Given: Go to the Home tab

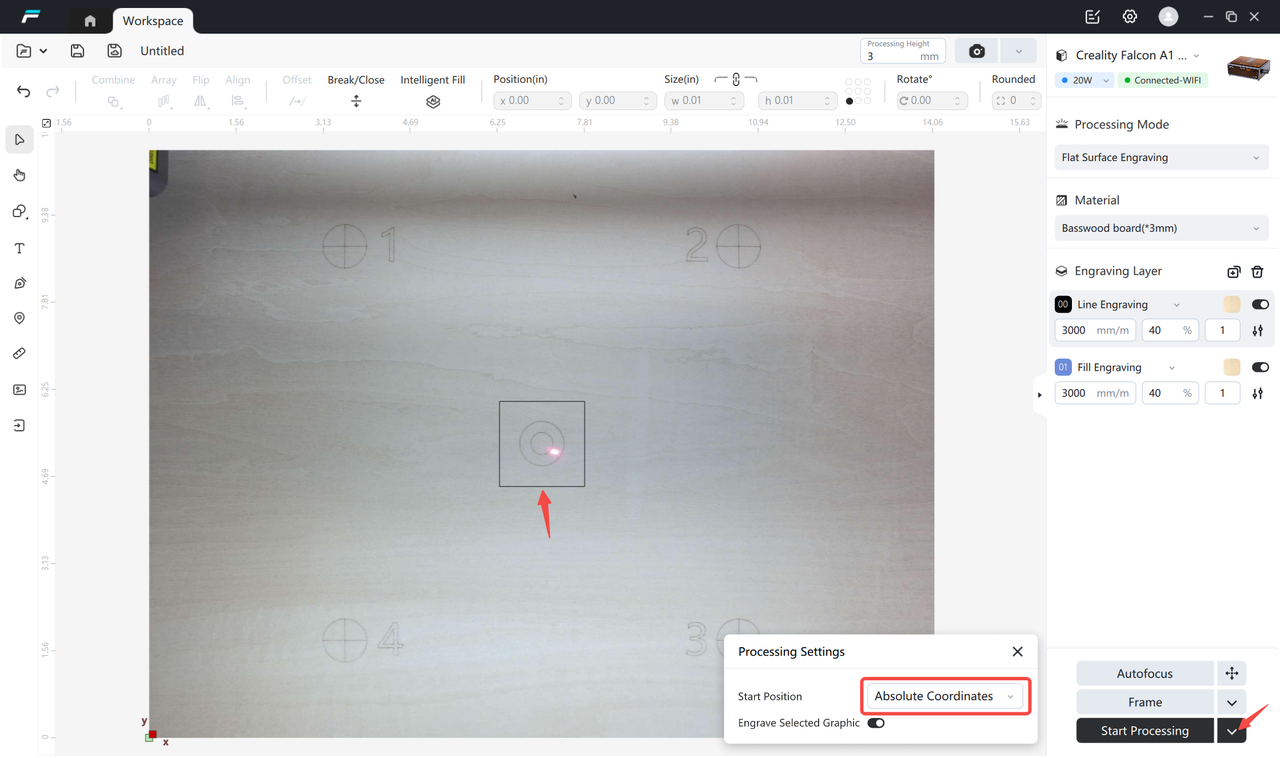Looking at the screenshot, I should click(x=90, y=20).
